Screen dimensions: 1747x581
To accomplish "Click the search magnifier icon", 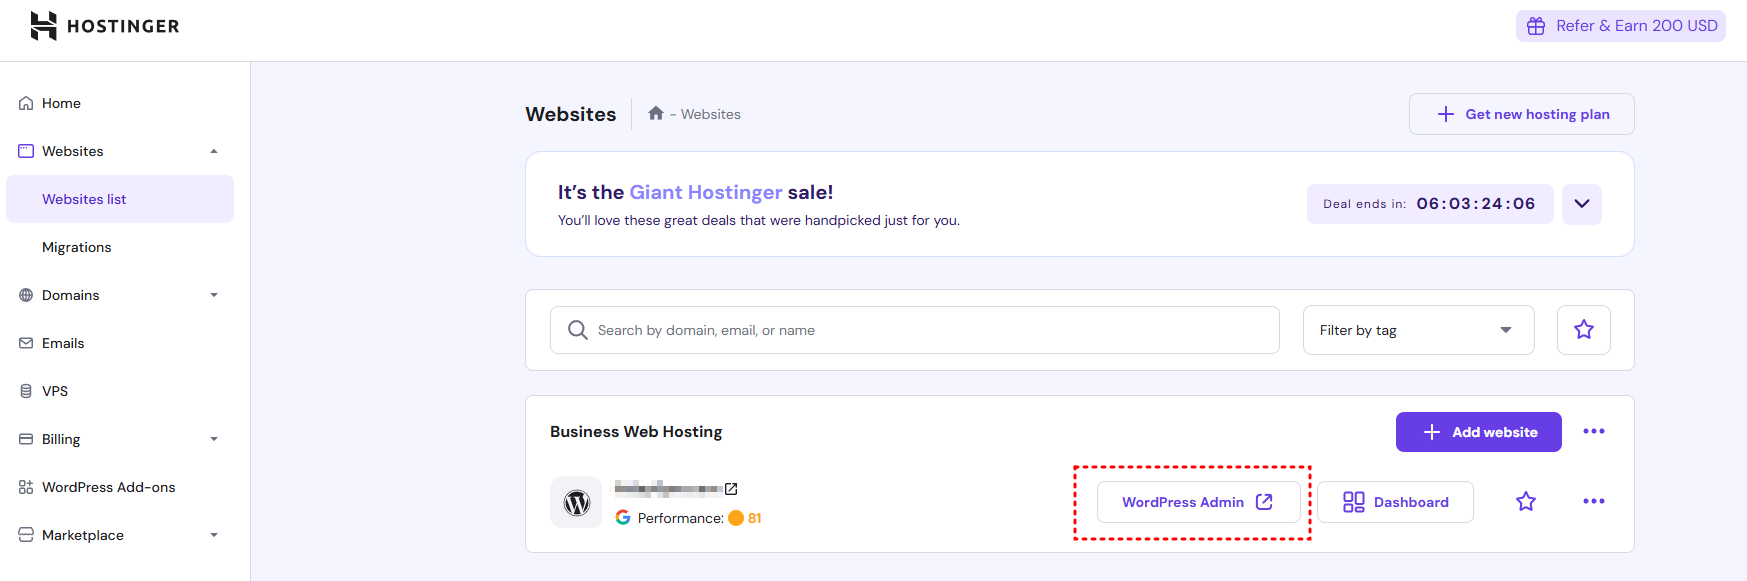I will [577, 330].
